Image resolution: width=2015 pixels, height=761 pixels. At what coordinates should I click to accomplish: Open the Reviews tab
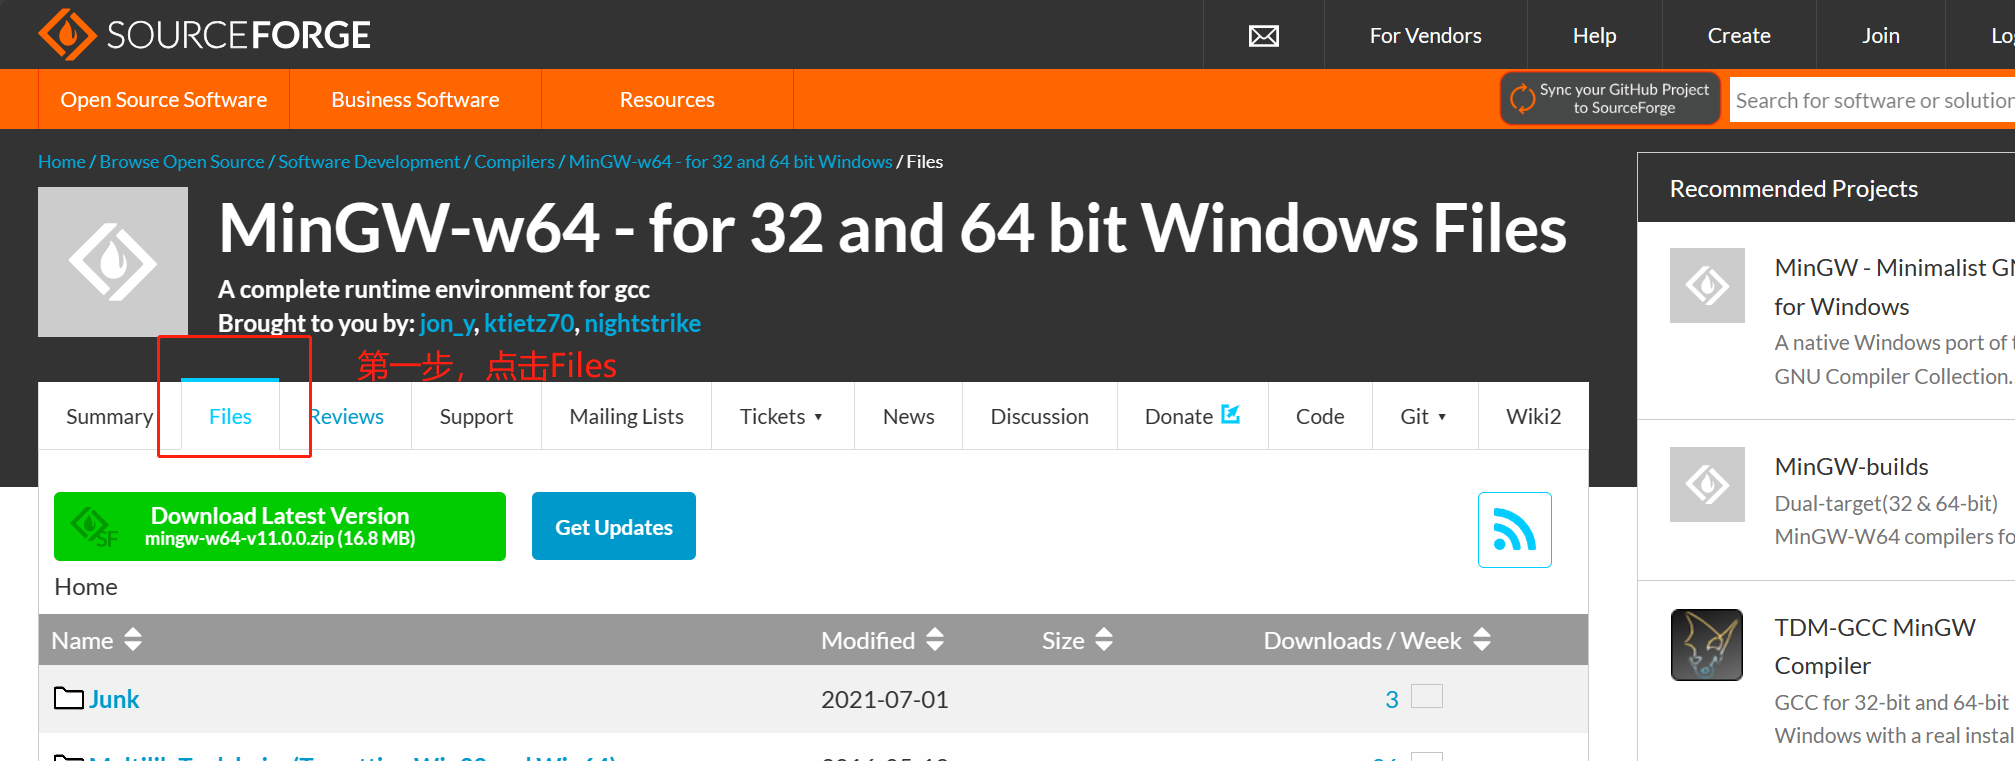346,416
